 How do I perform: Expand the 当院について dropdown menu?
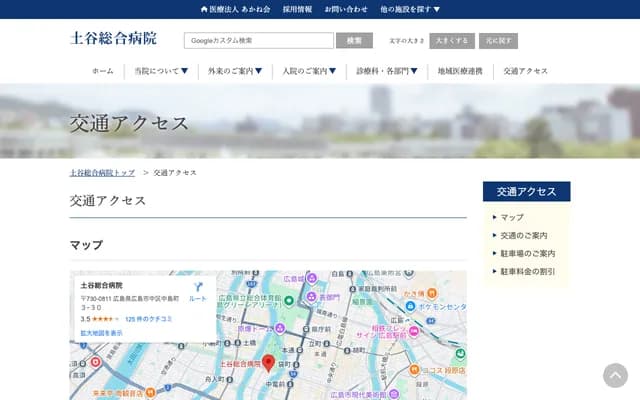(x=161, y=71)
